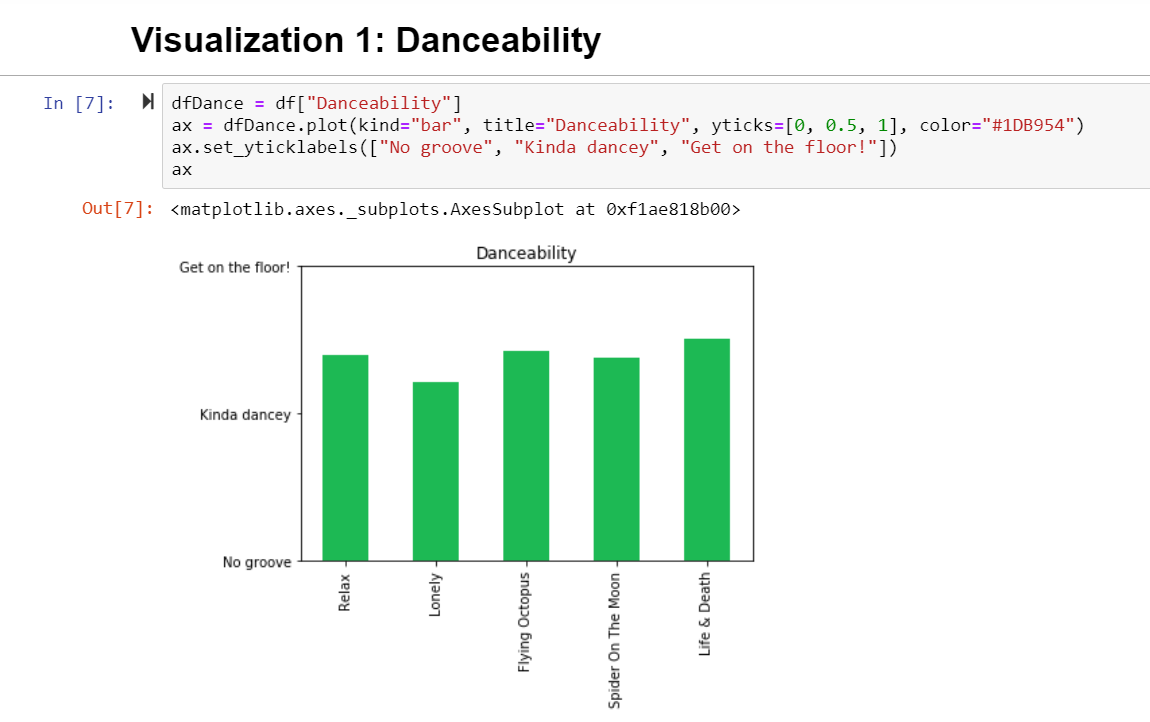Viewport: 1150px width, 722px height.
Task: Click the 'Get on the floor!' axis label
Action: (235, 268)
